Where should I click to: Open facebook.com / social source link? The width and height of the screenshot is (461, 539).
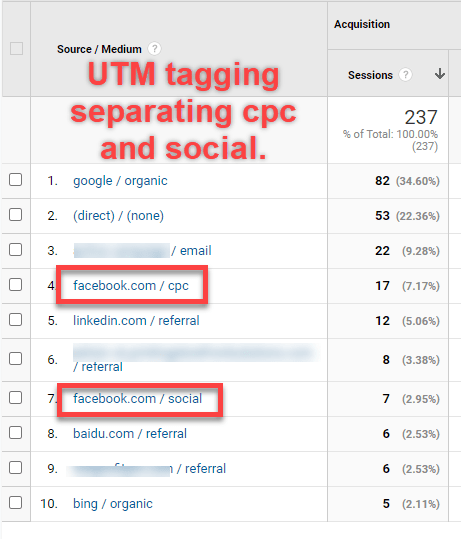coord(138,399)
